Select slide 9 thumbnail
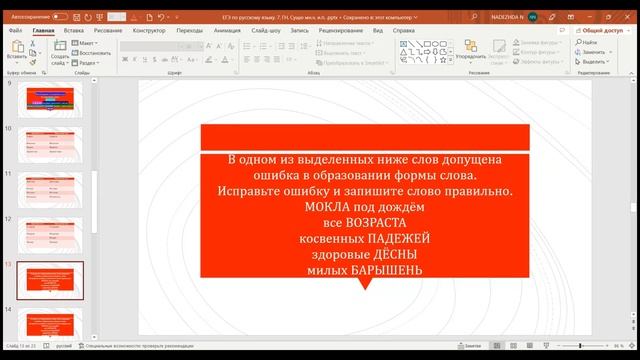This screenshot has width=640, height=360. point(50,100)
